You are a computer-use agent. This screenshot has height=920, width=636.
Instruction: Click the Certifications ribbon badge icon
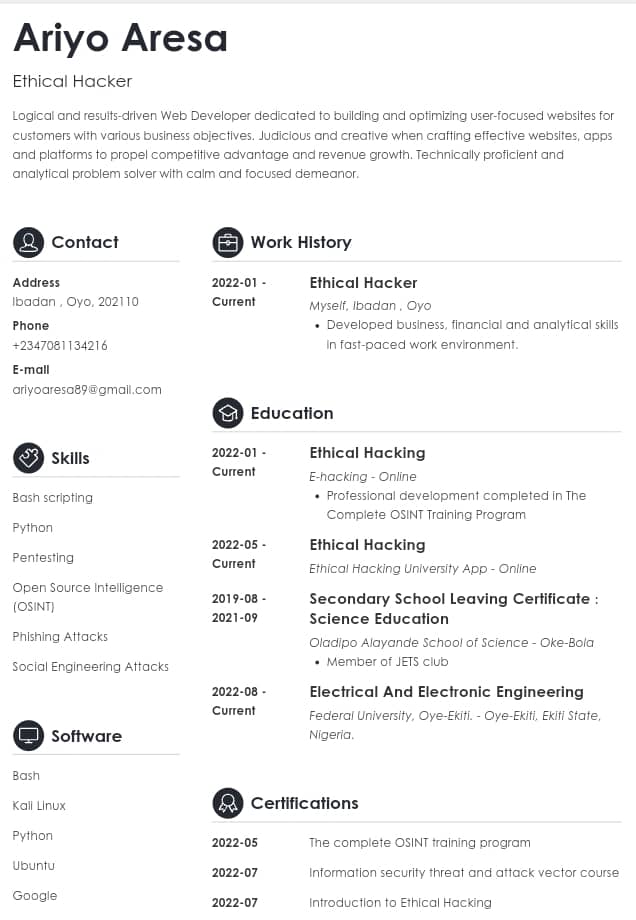pyautogui.click(x=228, y=803)
